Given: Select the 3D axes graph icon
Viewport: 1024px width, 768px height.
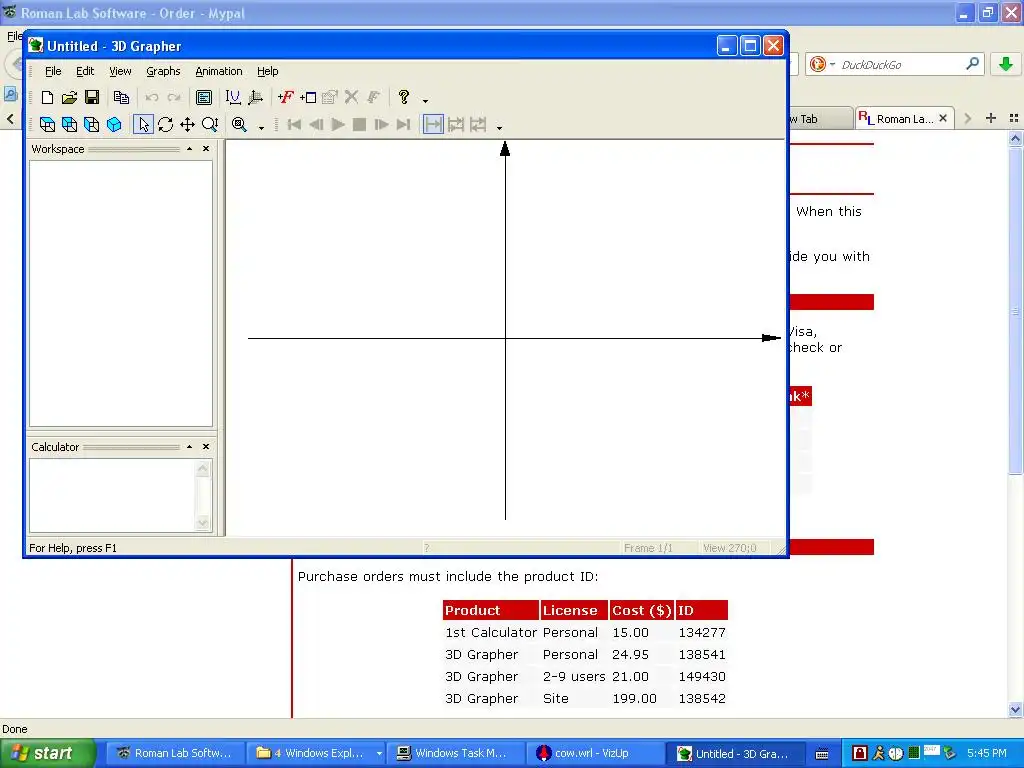Looking at the screenshot, I should point(255,97).
